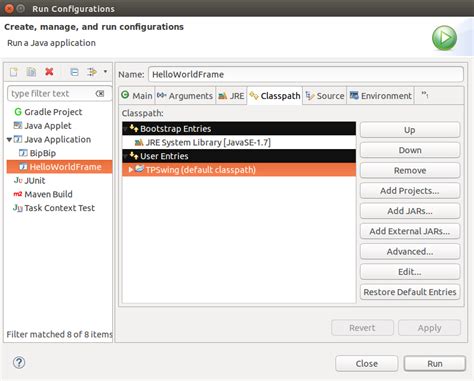This screenshot has height=381, width=474.
Task: Select the HelloWorldFrame configuration
Action: tap(59, 167)
